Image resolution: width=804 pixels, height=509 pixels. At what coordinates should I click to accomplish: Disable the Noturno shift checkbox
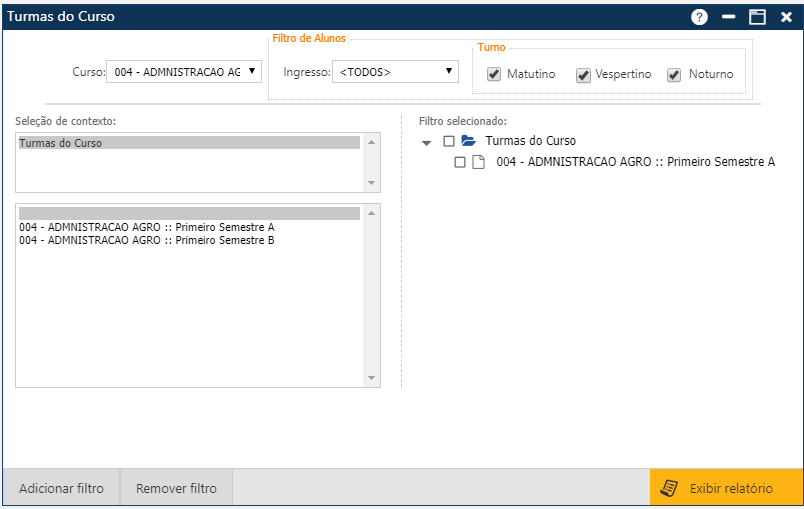click(x=674, y=75)
